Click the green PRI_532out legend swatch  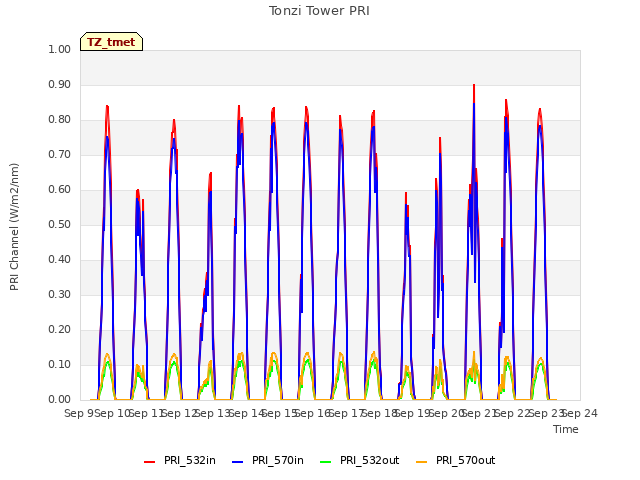point(326,462)
